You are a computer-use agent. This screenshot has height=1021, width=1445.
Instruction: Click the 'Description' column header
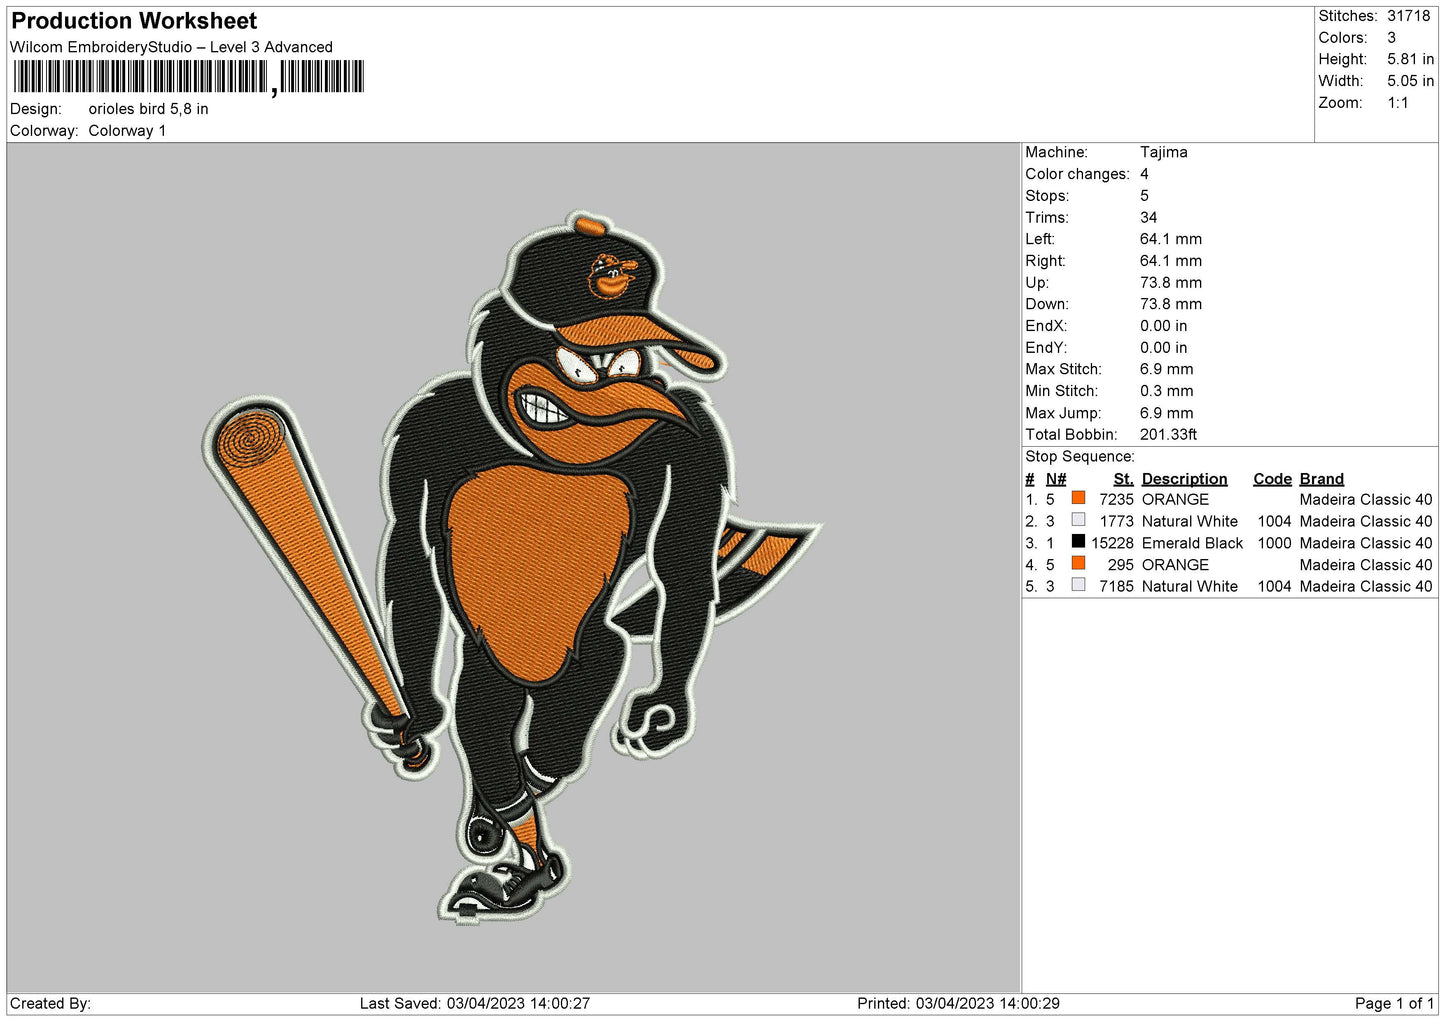pos(1184,479)
